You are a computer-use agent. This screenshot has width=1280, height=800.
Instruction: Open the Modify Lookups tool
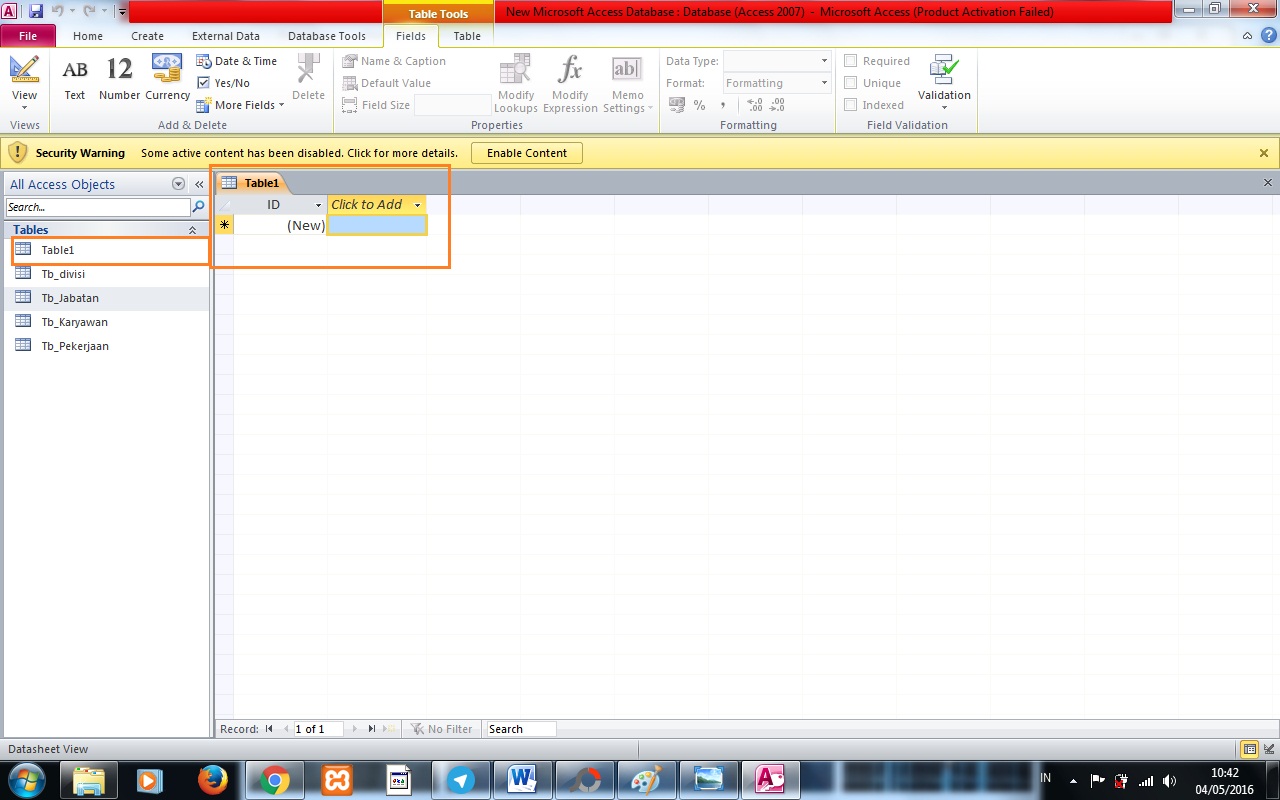point(515,82)
